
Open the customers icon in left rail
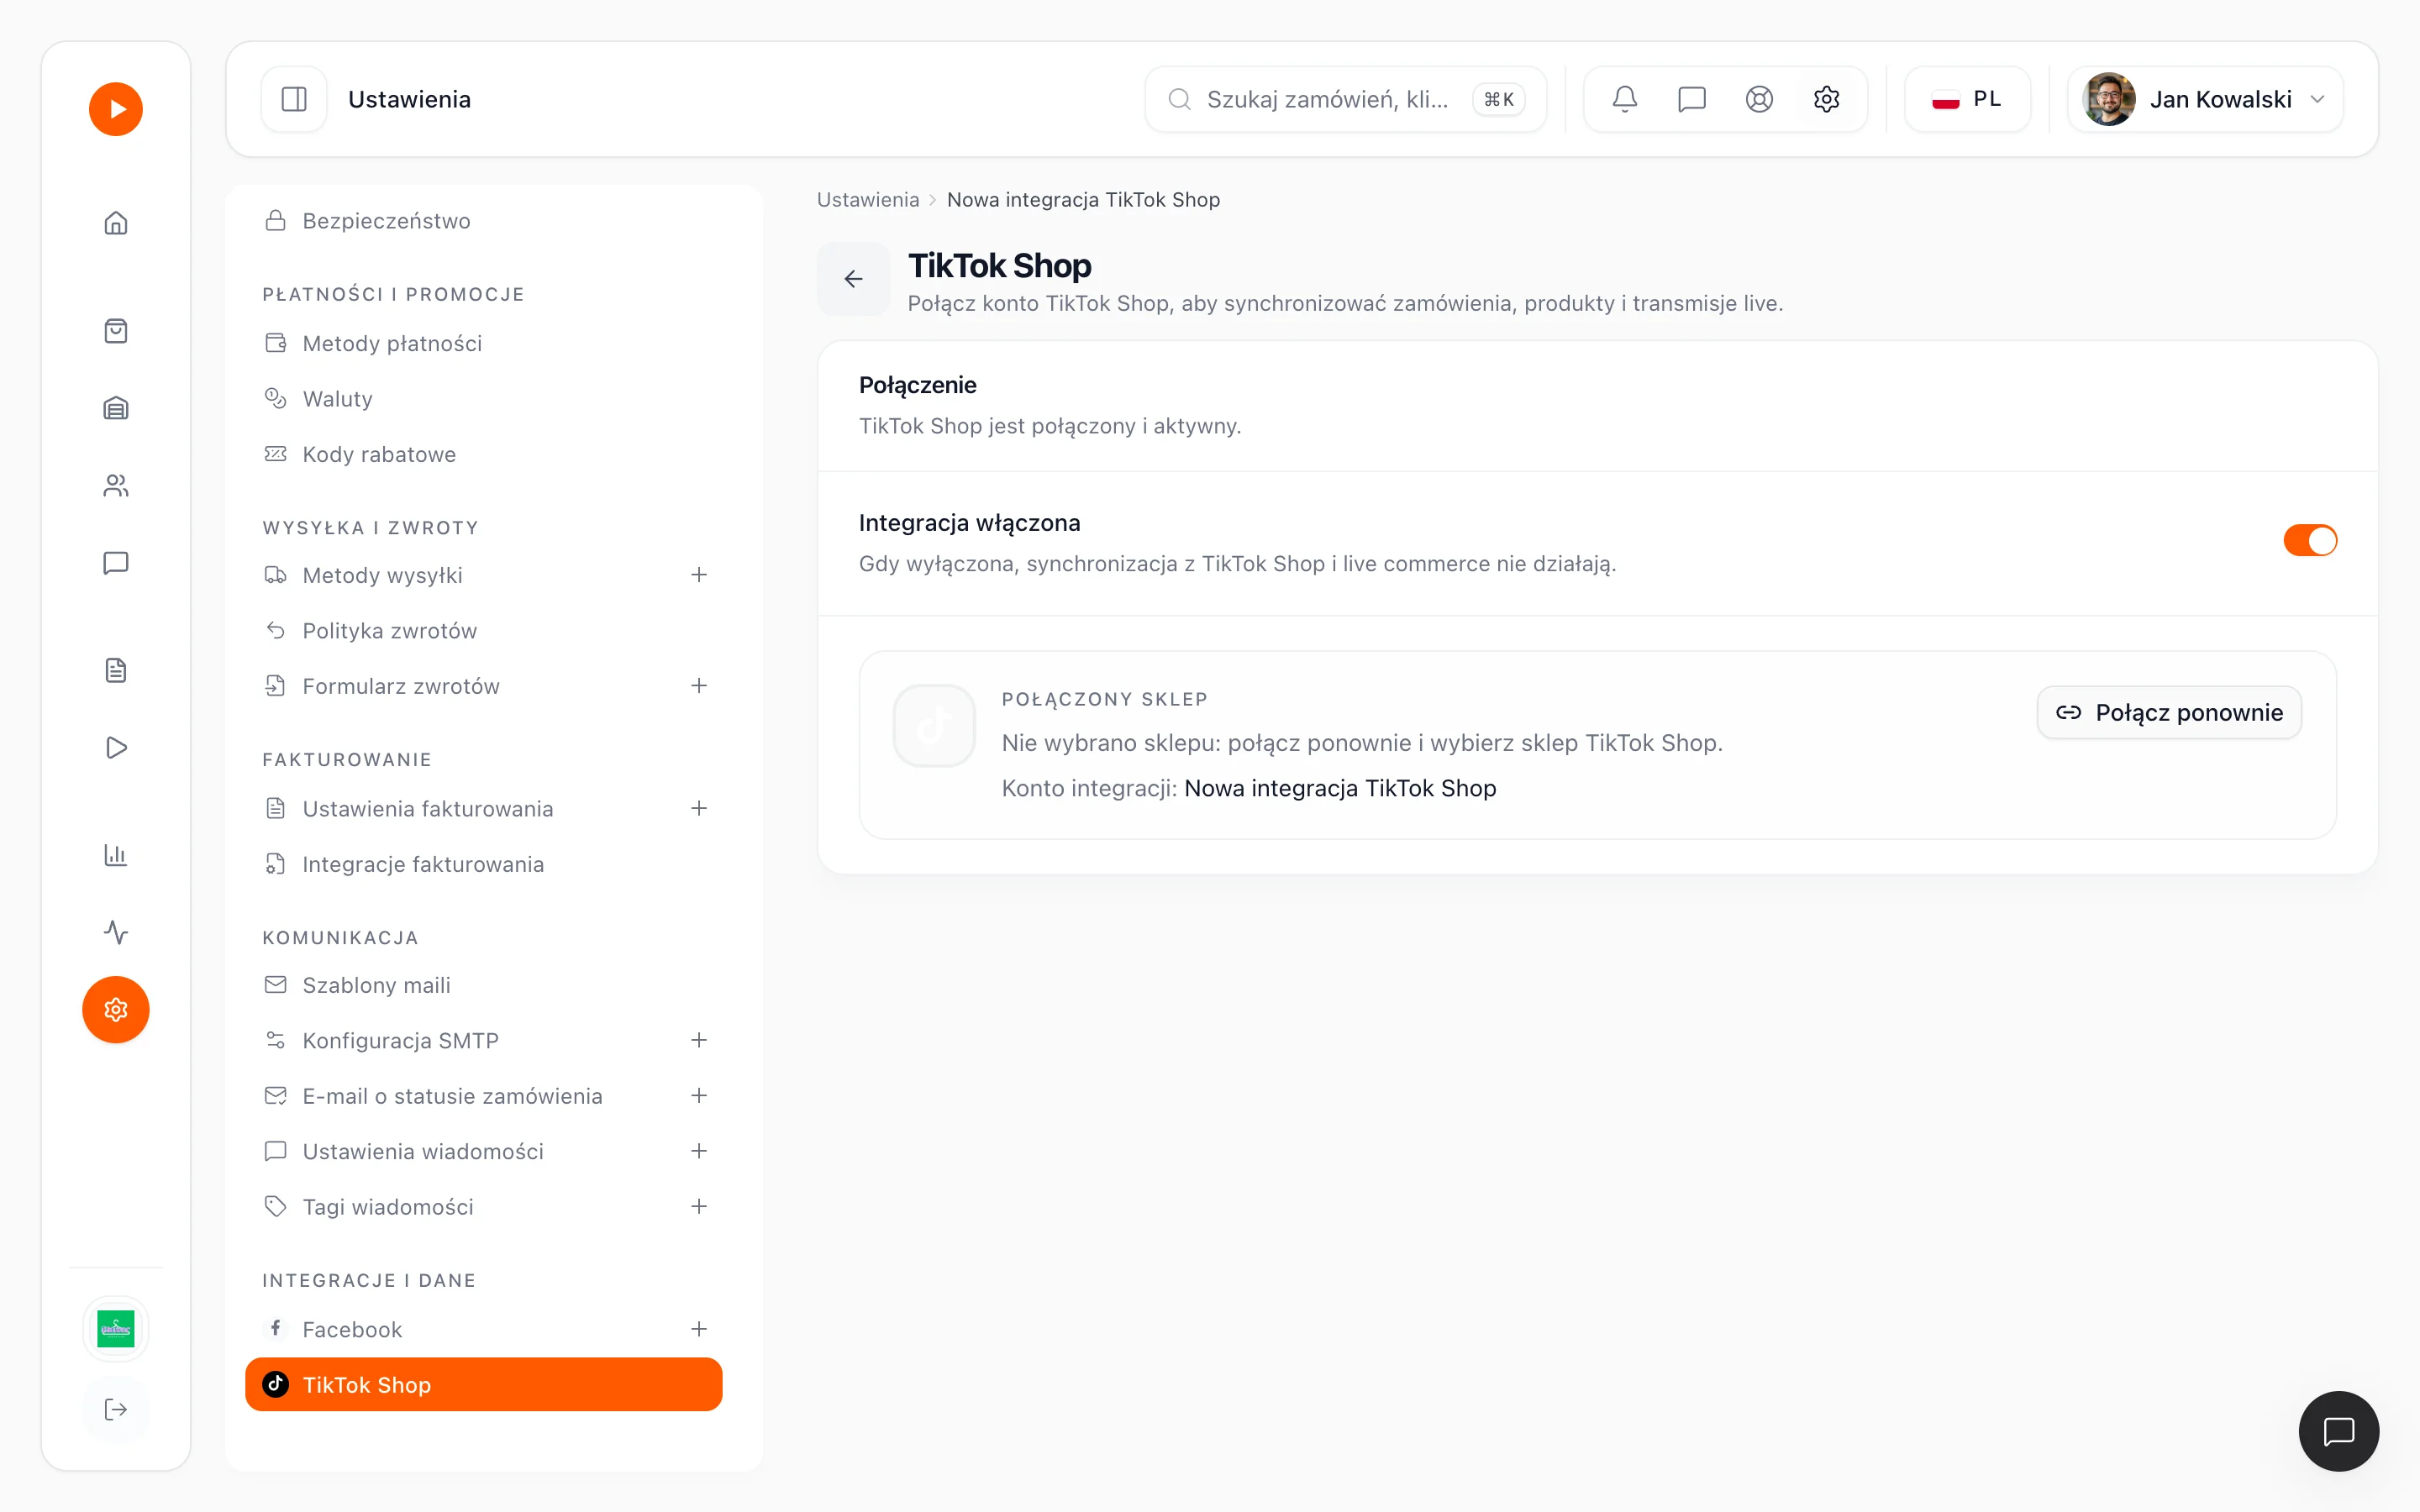pos(116,485)
